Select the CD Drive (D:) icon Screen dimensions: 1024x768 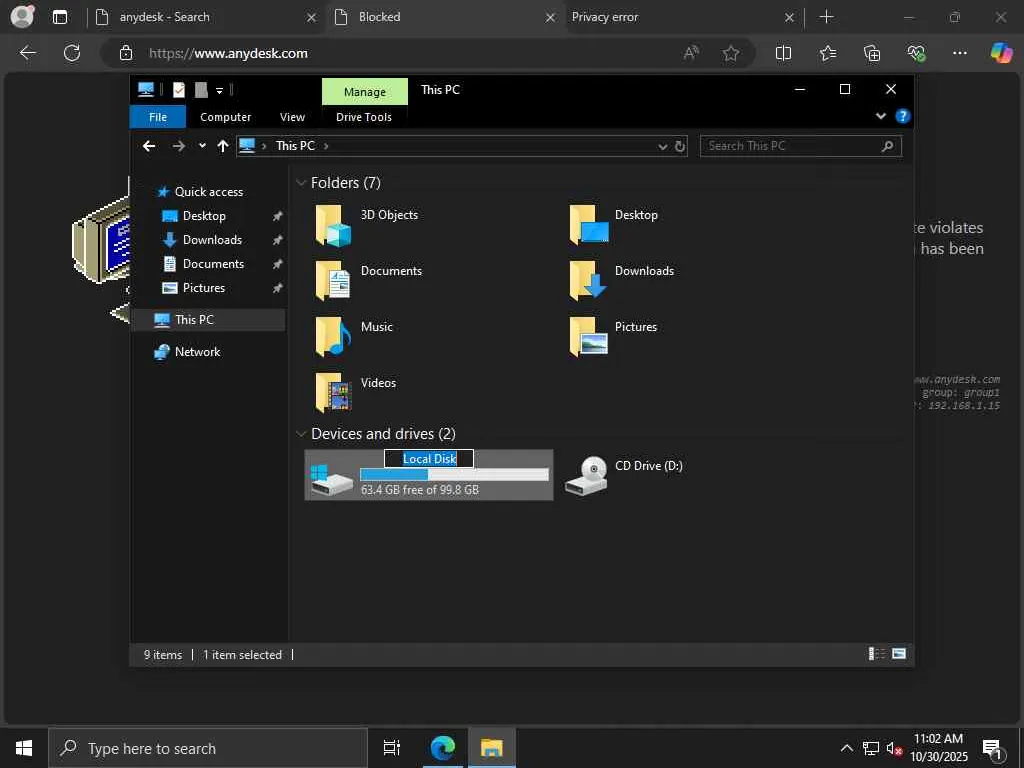pos(586,475)
